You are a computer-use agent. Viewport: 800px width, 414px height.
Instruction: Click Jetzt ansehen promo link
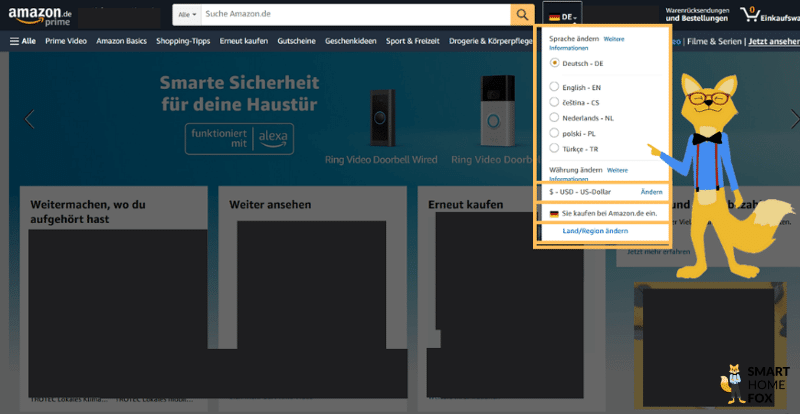point(773,42)
